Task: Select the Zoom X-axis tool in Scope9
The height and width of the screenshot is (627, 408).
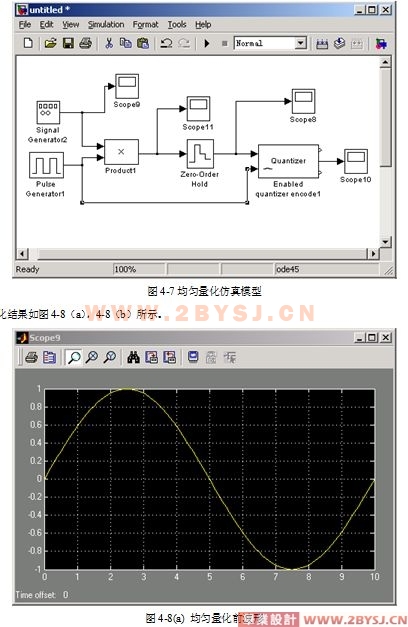Action: (x=92, y=357)
